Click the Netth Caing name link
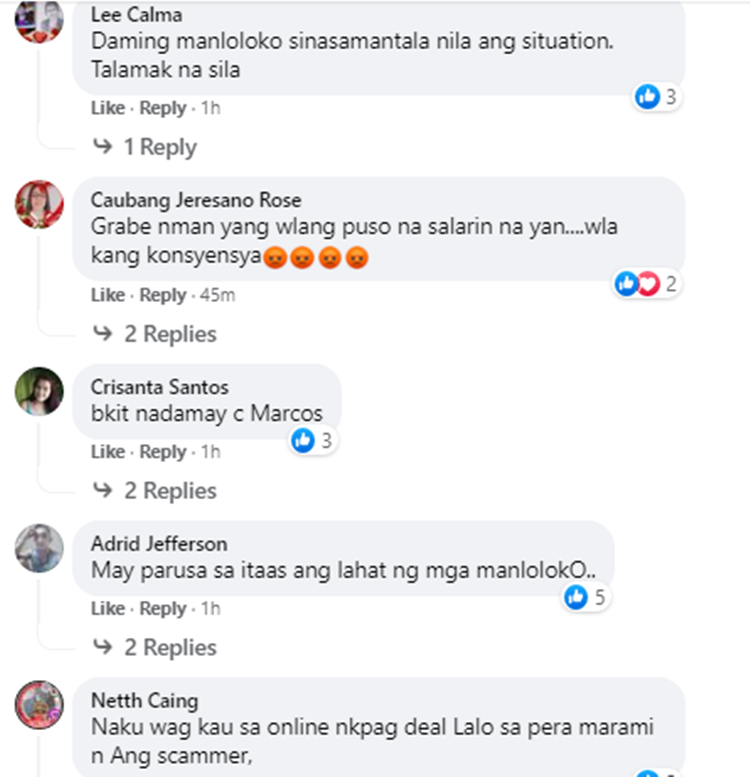This screenshot has width=750, height=777. [145, 700]
